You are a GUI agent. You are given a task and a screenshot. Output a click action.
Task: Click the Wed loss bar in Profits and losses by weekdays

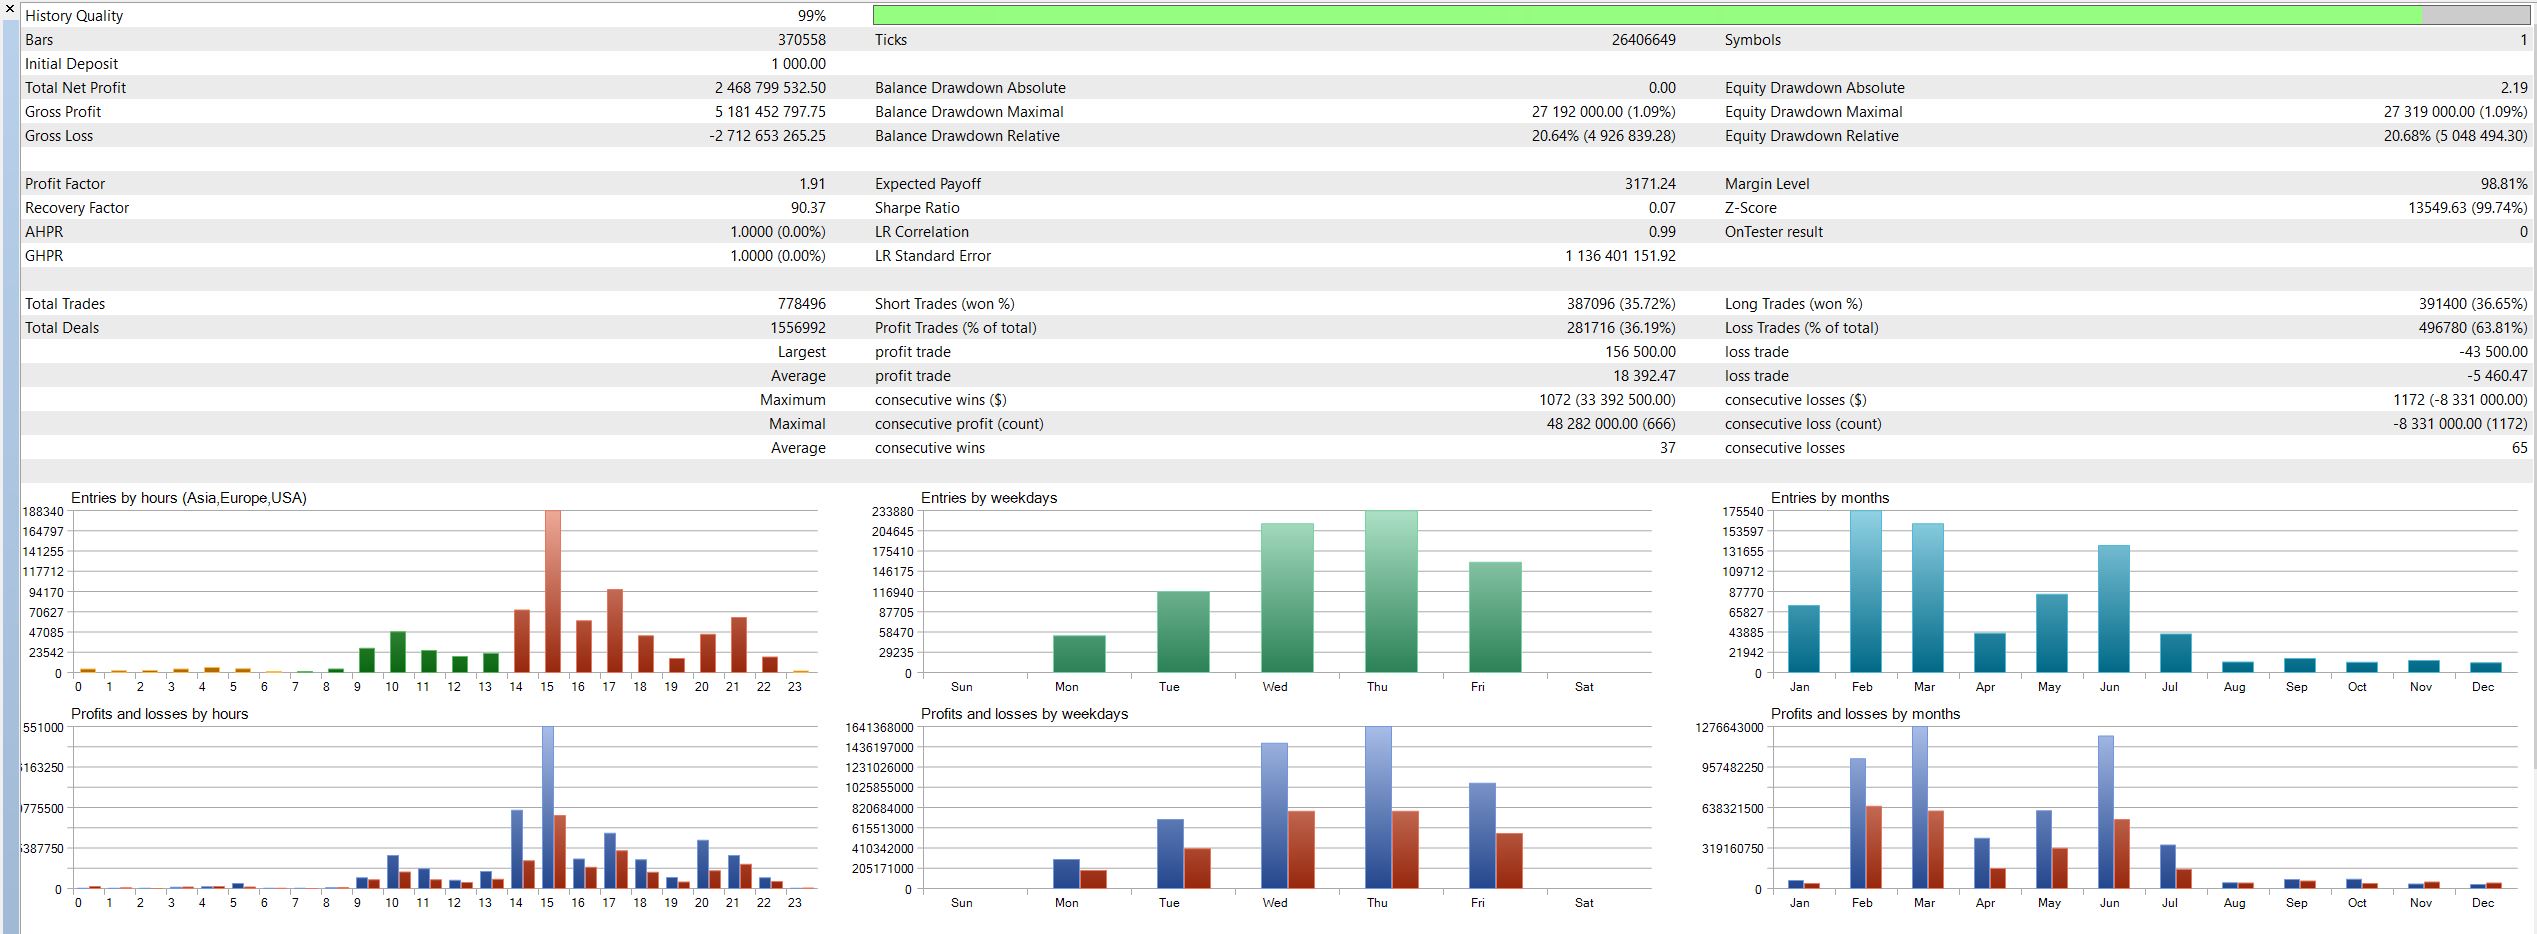(1301, 850)
